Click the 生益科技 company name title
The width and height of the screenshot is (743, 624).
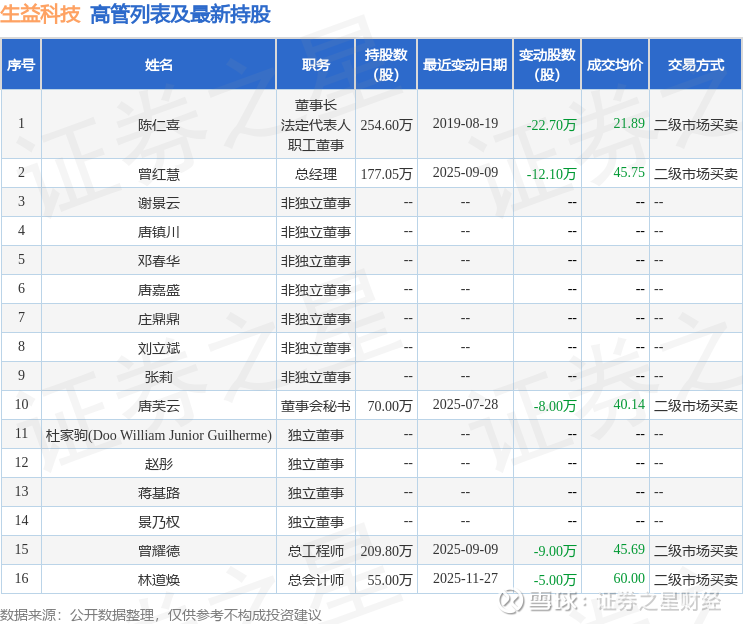click(40, 15)
